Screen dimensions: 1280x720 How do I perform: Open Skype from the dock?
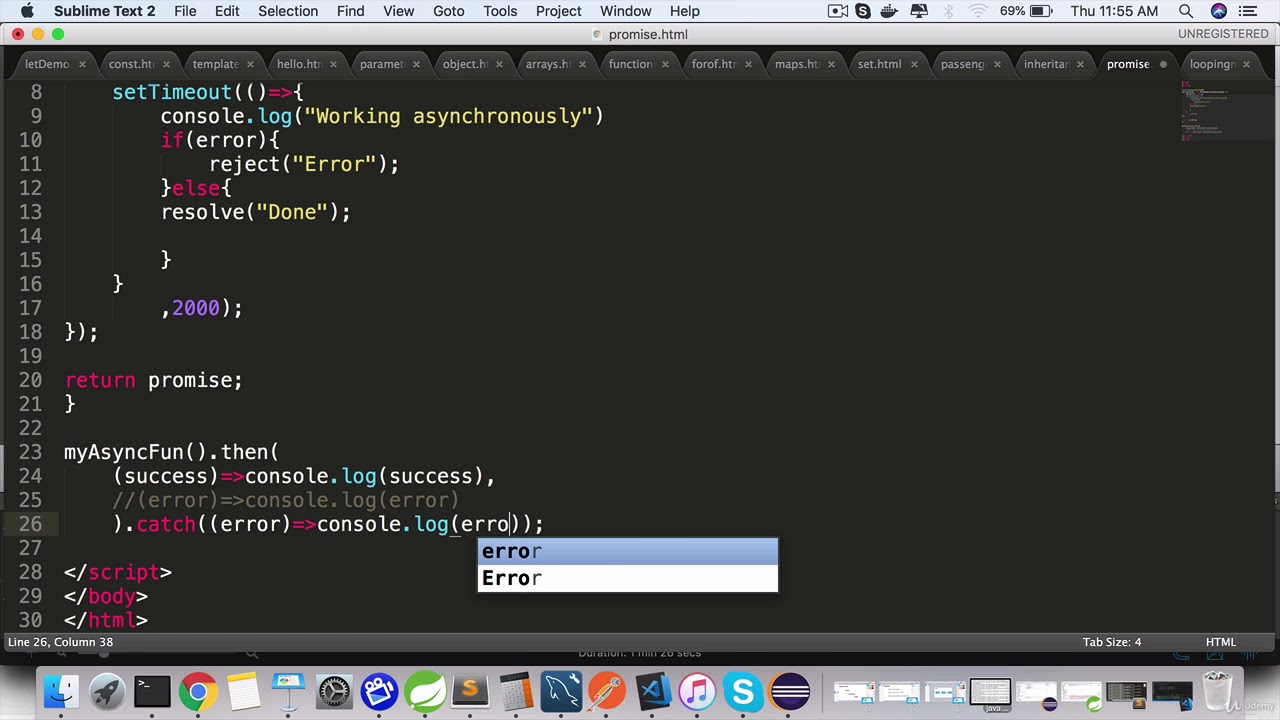click(743, 691)
